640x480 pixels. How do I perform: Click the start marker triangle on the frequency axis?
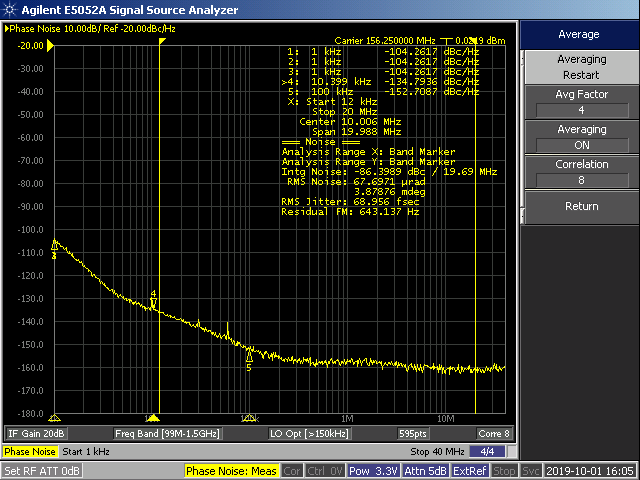54,418
